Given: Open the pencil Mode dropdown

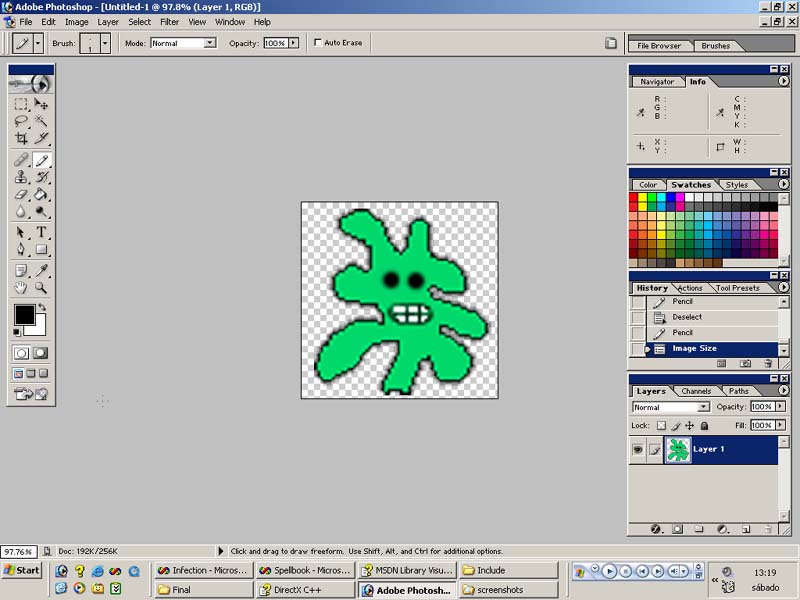Looking at the screenshot, I should 210,43.
